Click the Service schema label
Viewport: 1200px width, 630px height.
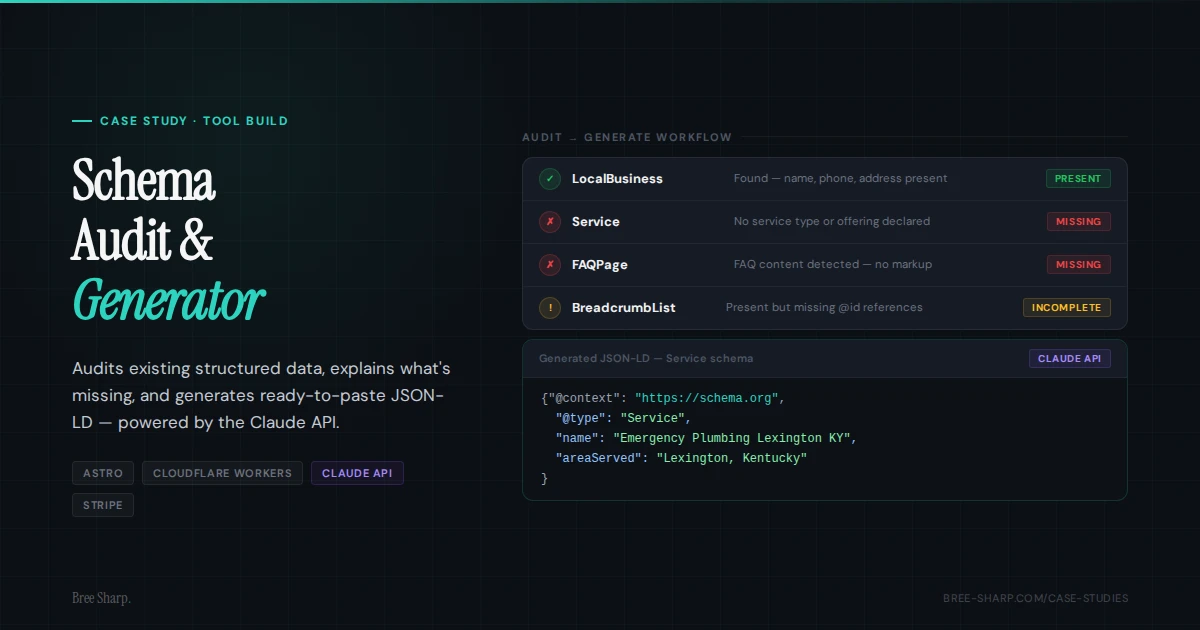pos(596,222)
